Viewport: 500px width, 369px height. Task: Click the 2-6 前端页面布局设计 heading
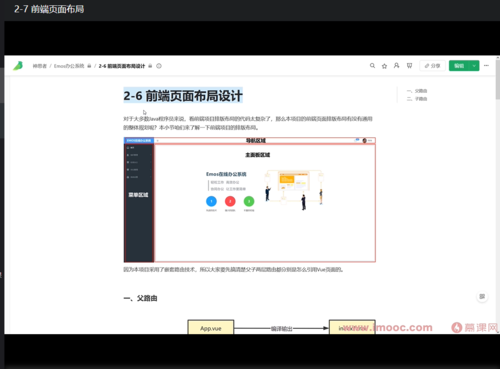click(x=183, y=96)
